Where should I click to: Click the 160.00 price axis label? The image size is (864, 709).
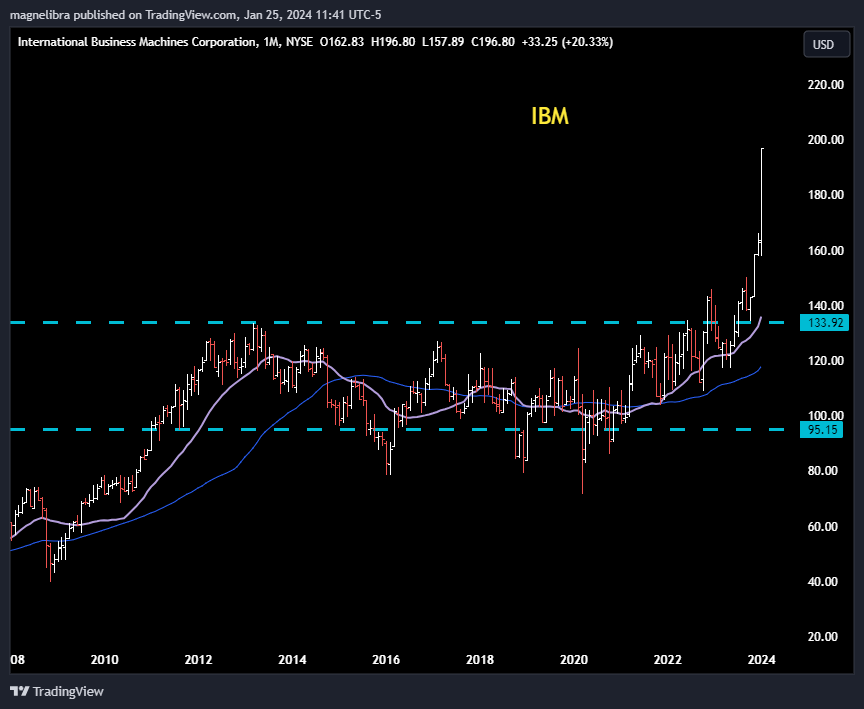(825, 250)
